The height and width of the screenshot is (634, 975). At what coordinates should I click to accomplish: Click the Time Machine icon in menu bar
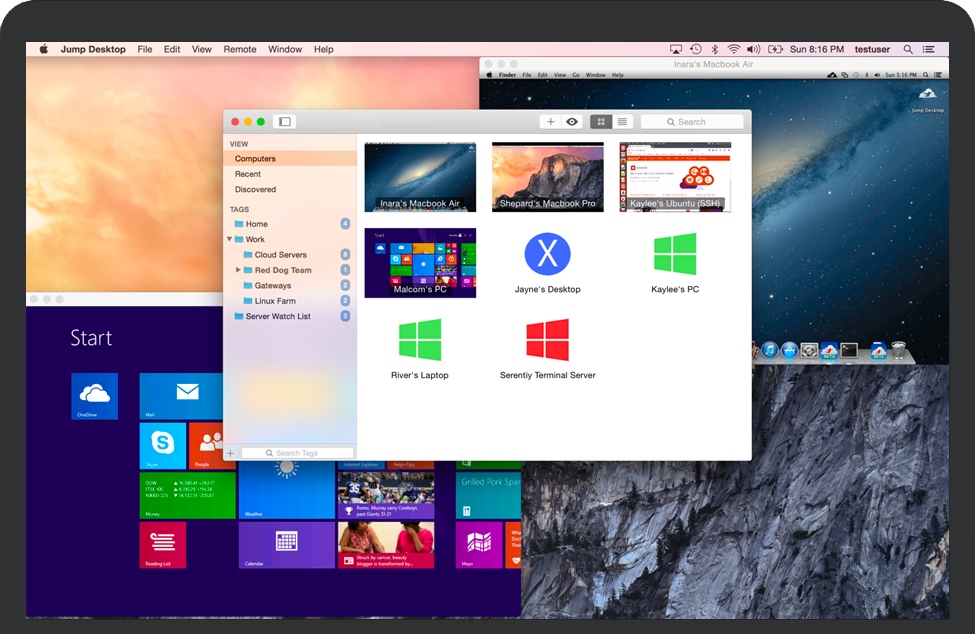pyautogui.click(x=696, y=49)
